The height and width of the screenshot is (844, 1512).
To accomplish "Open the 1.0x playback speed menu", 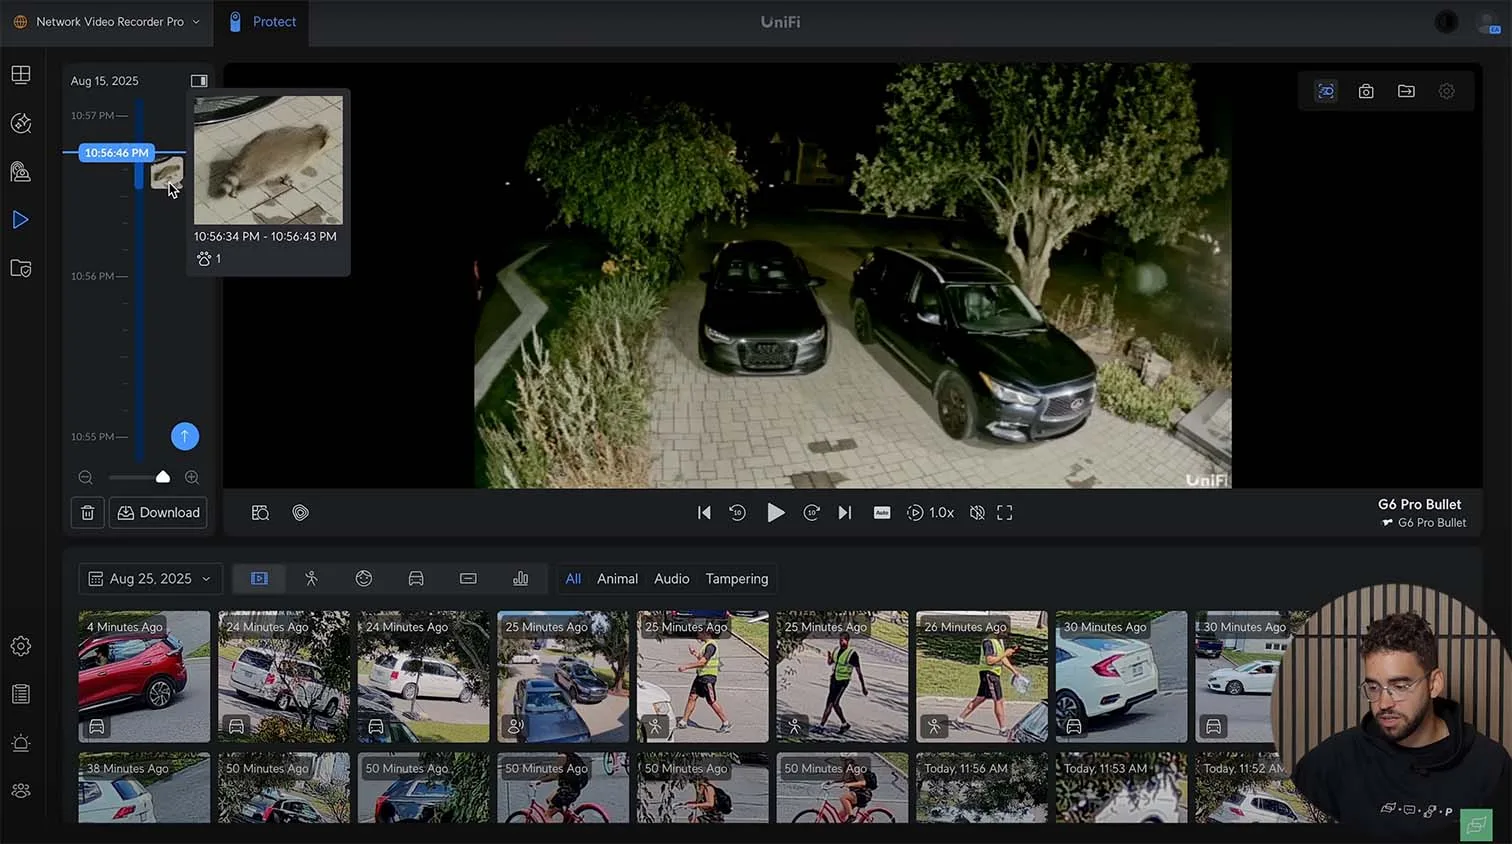I will (x=930, y=513).
